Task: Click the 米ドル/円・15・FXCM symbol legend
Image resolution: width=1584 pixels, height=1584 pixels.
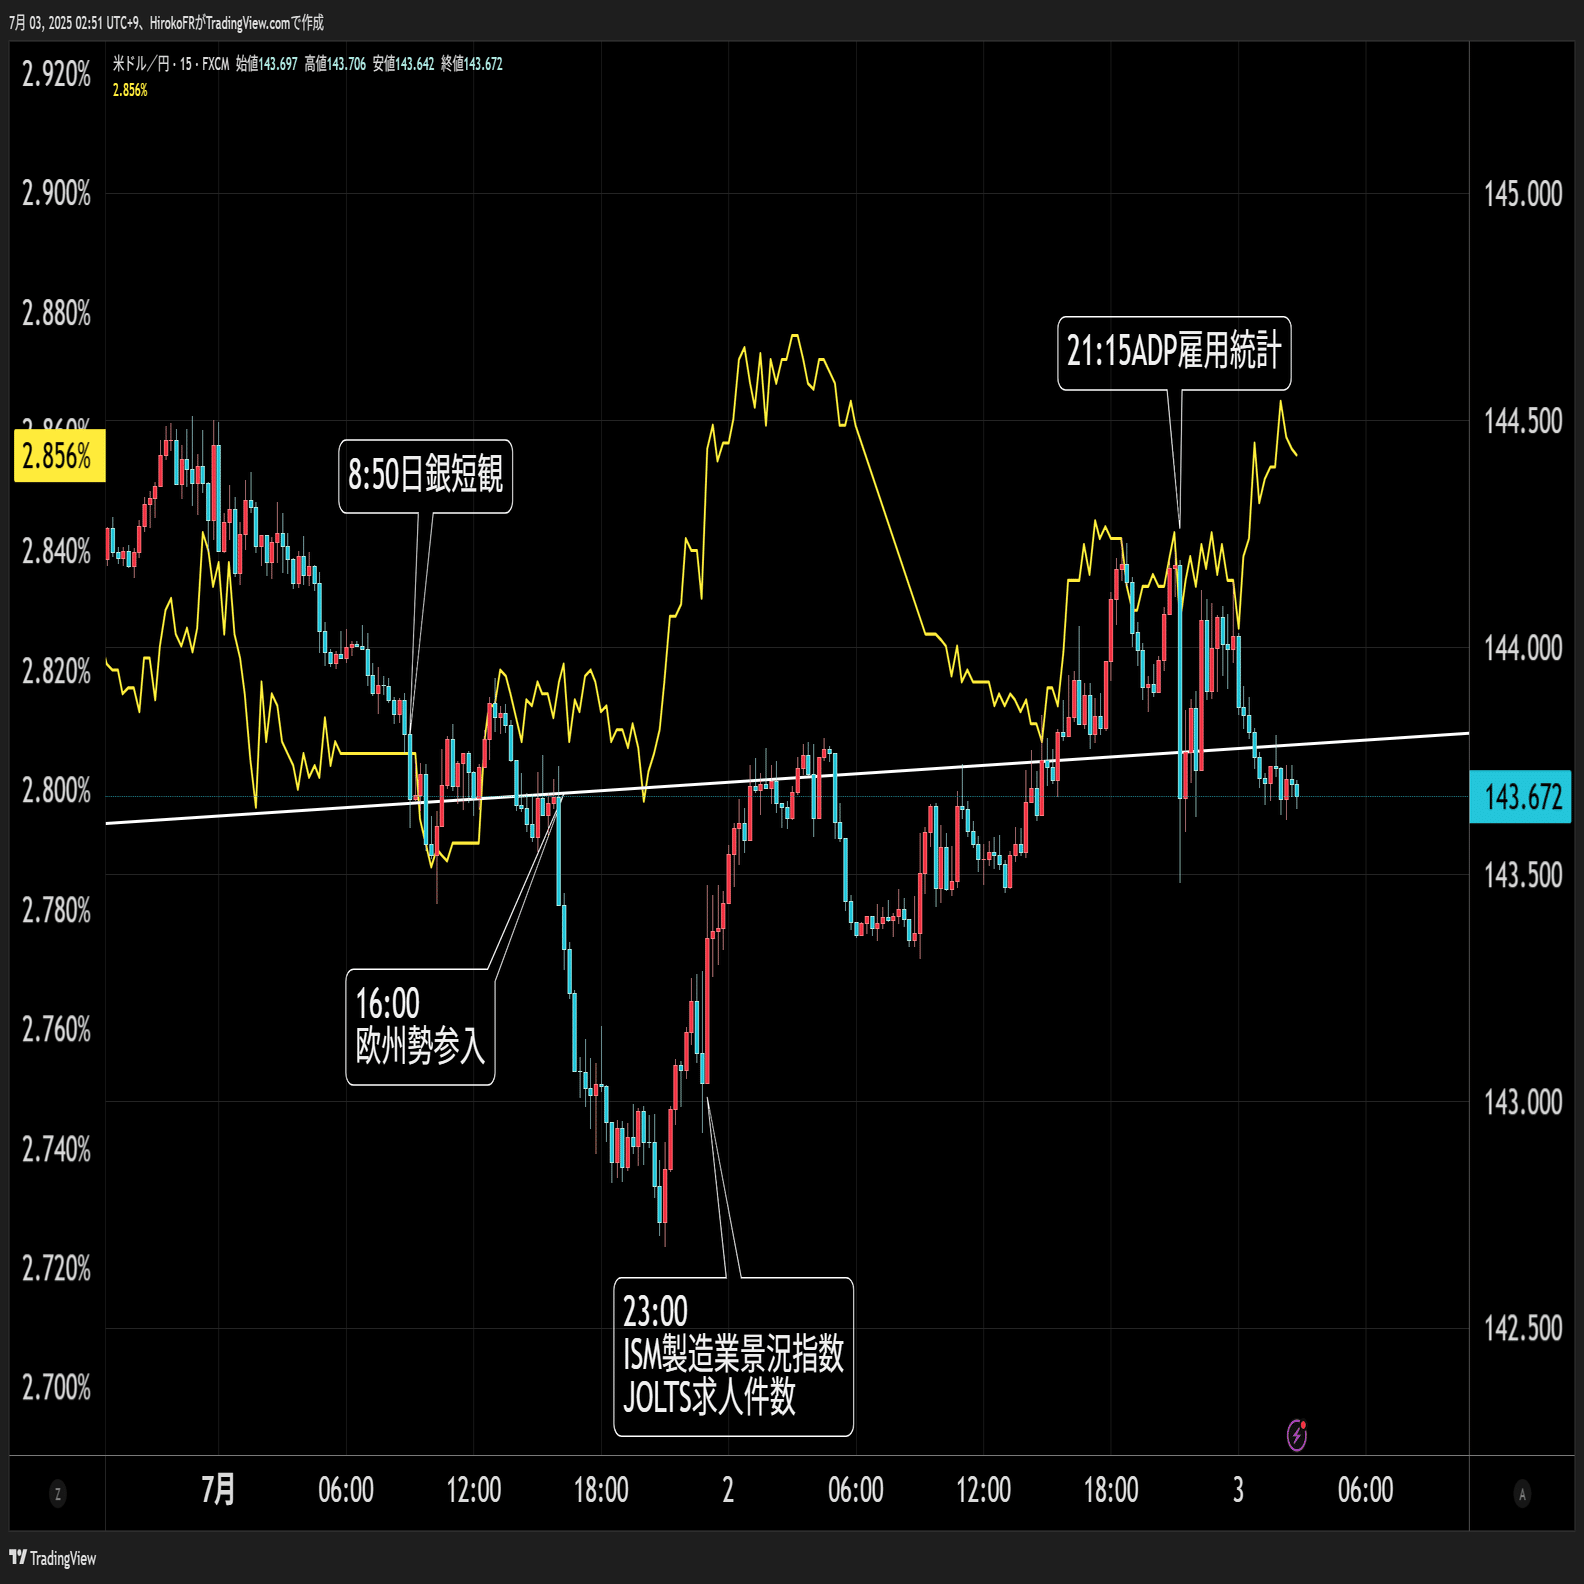Action: coord(171,64)
